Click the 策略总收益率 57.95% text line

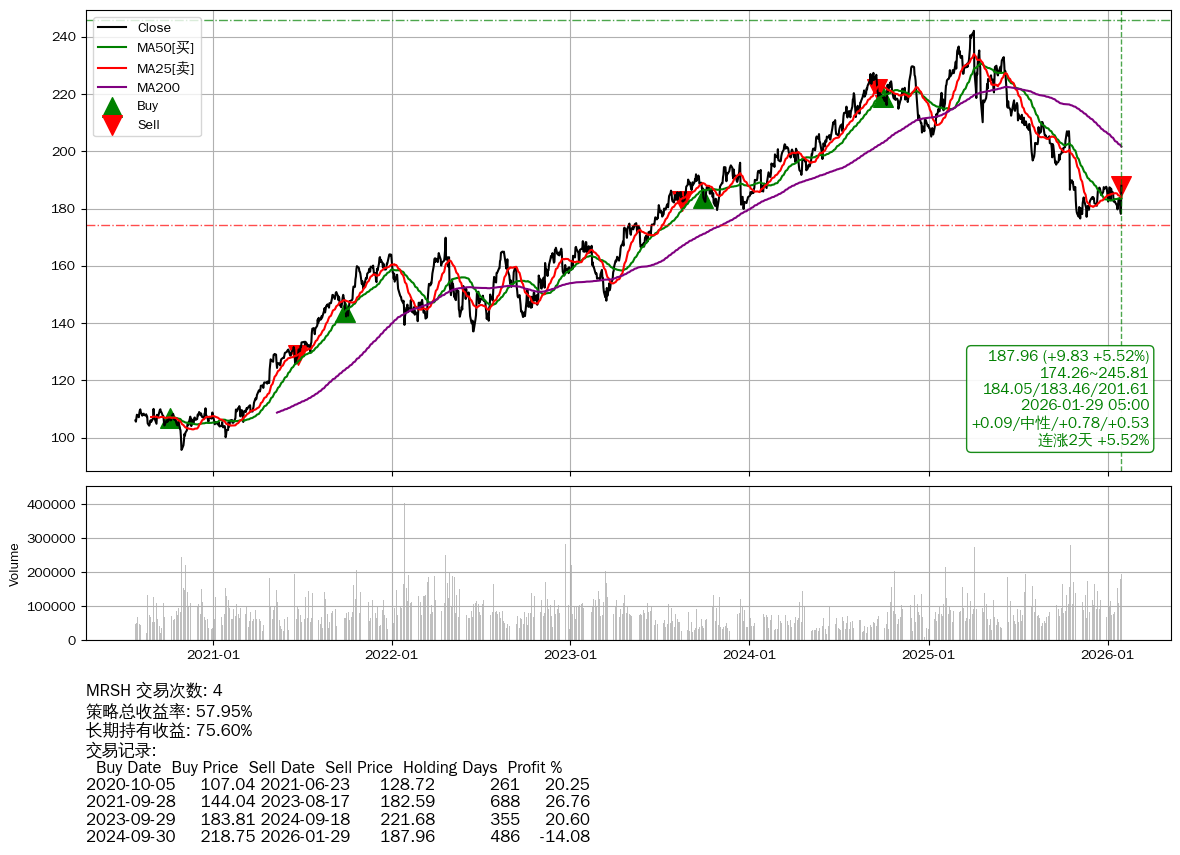click(169, 711)
